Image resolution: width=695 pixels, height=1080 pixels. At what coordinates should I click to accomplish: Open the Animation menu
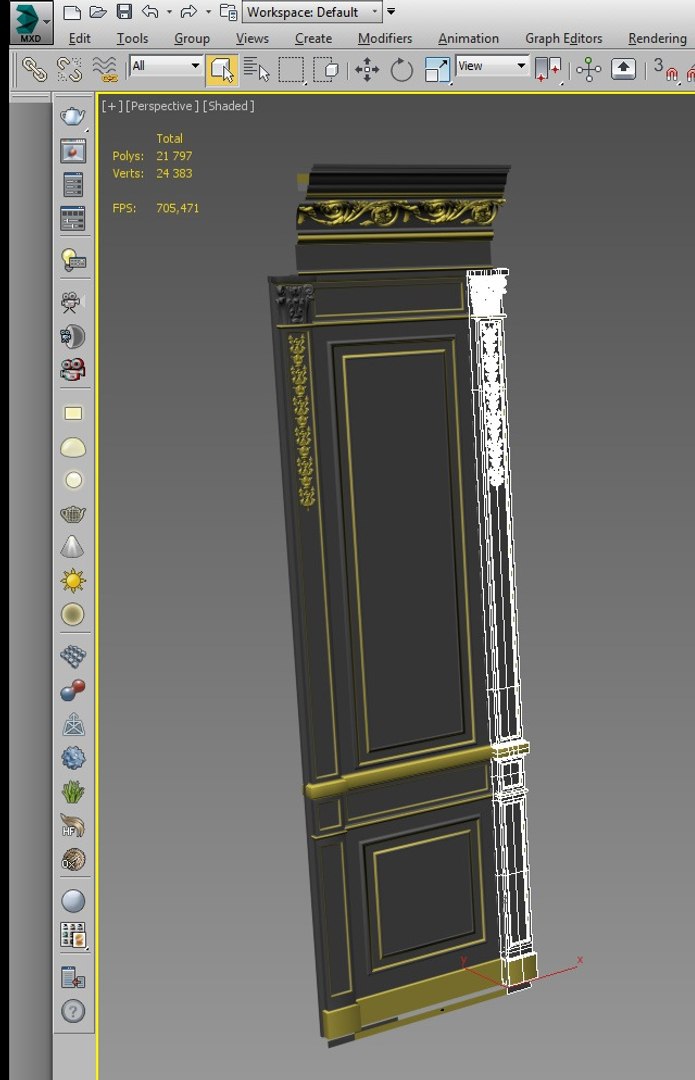coord(468,39)
